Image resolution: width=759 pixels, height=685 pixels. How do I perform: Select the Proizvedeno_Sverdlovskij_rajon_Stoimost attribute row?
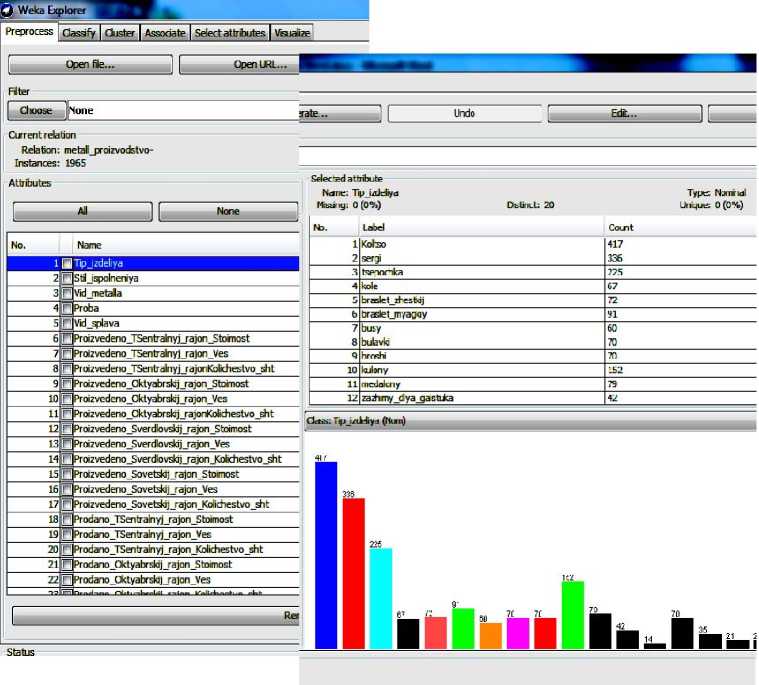click(x=153, y=429)
